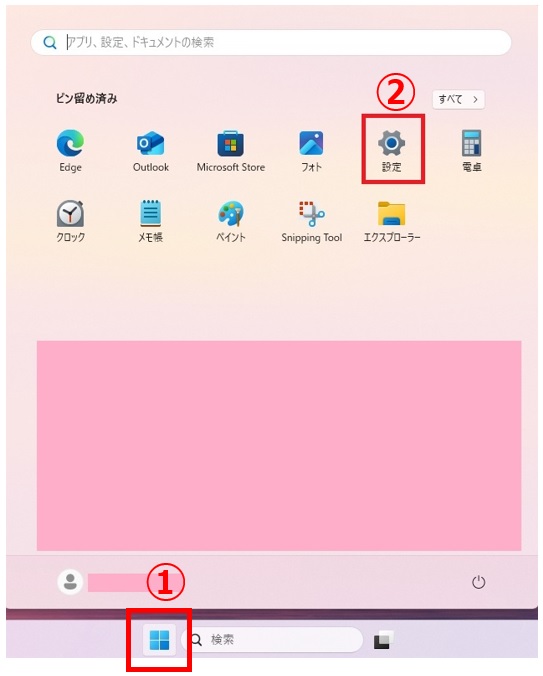Launch Outlook from pinned apps

coord(150,150)
